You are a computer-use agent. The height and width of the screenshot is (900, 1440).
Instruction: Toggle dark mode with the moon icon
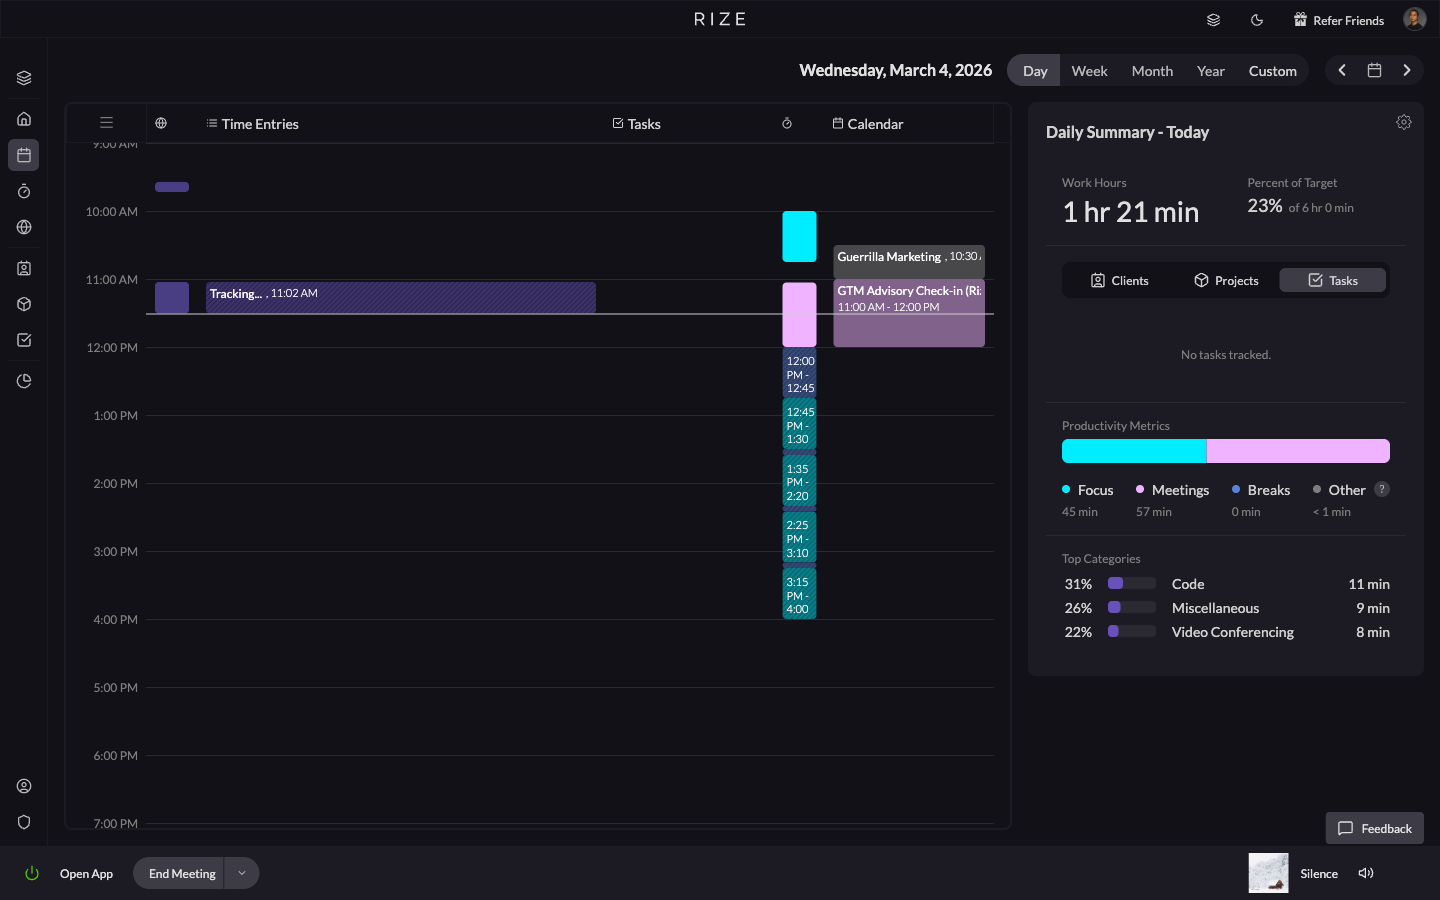1257,19
